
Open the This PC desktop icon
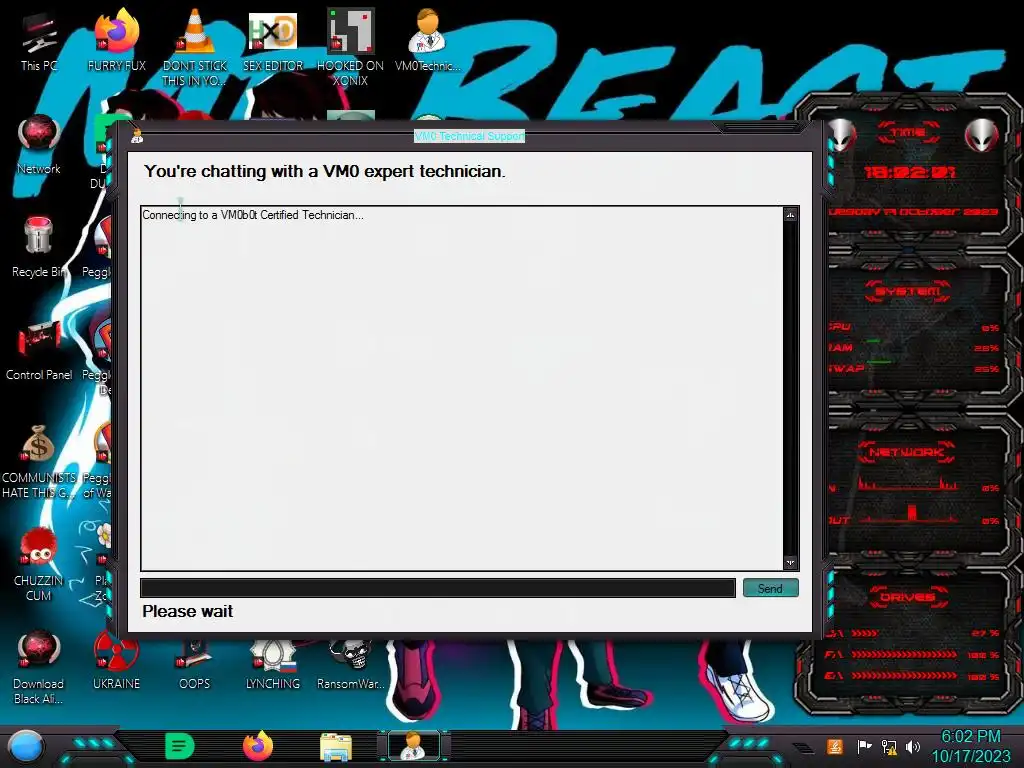pos(39,42)
